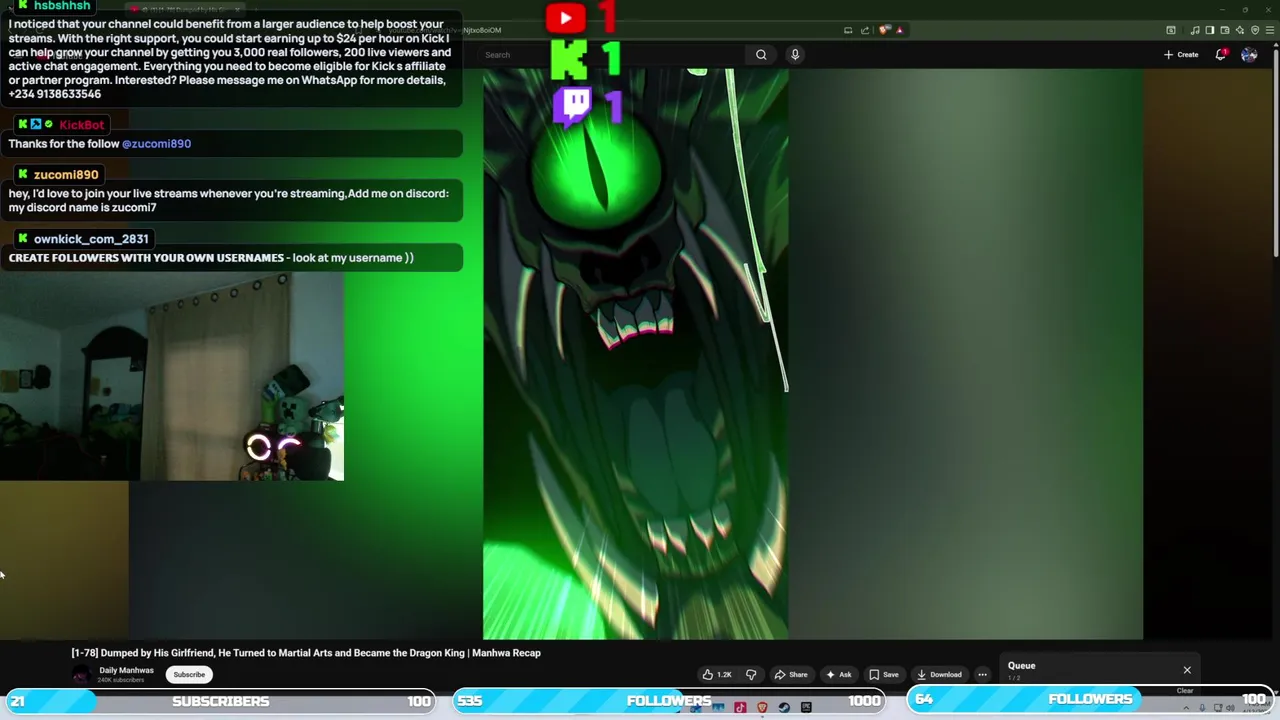
Task: Open the Leo AI sparkle icon
Action: coord(1240,30)
